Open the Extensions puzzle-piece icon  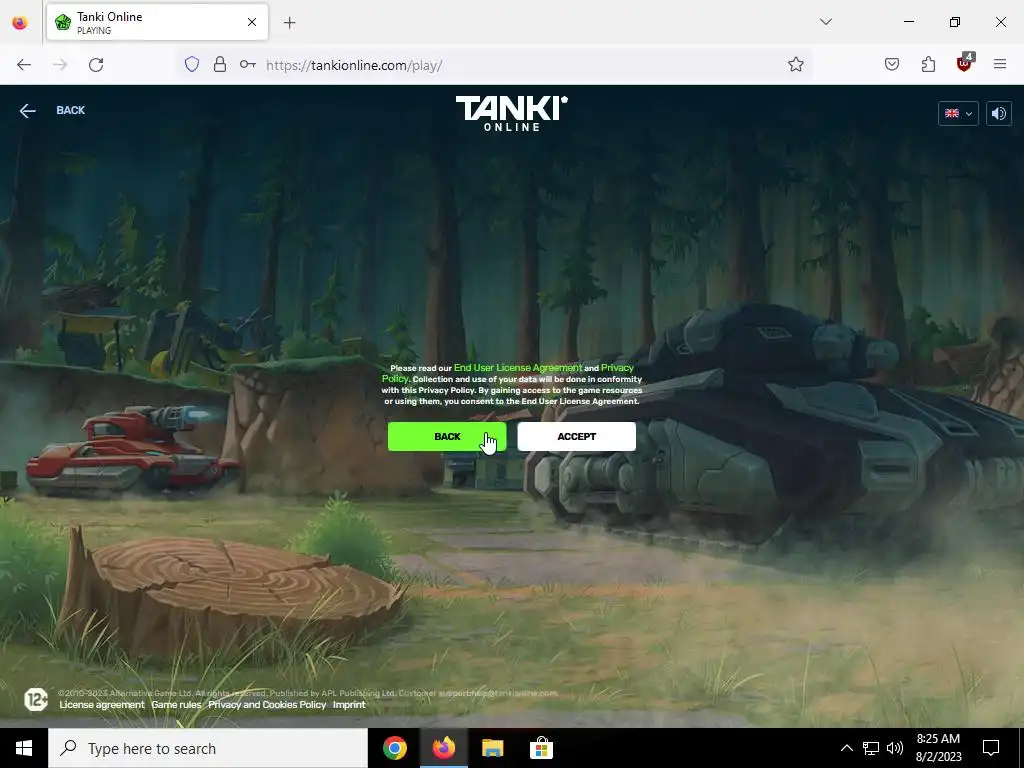pyautogui.click(x=928, y=64)
